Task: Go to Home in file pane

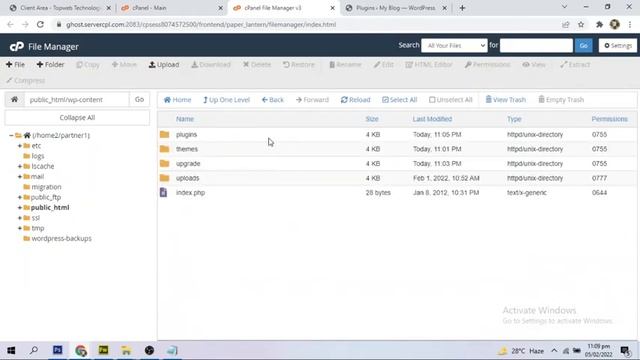Action: (x=177, y=100)
